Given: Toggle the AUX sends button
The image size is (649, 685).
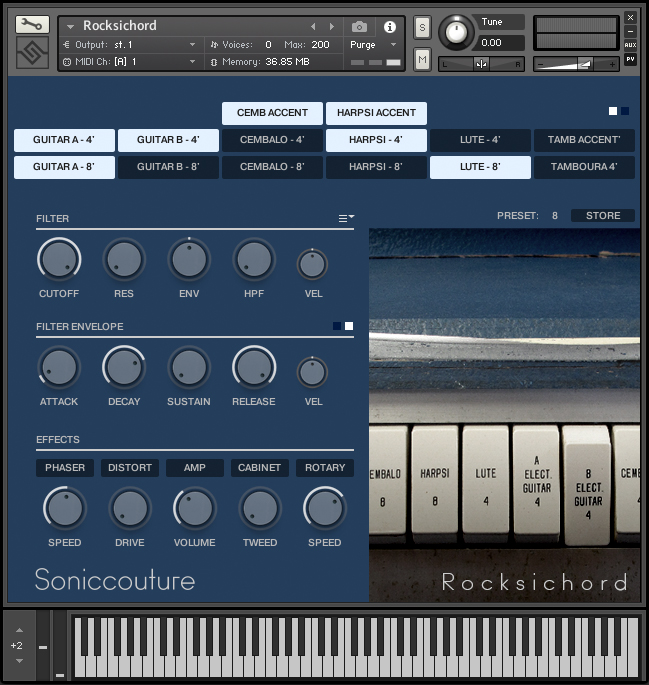Looking at the screenshot, I should pos(630,45).
